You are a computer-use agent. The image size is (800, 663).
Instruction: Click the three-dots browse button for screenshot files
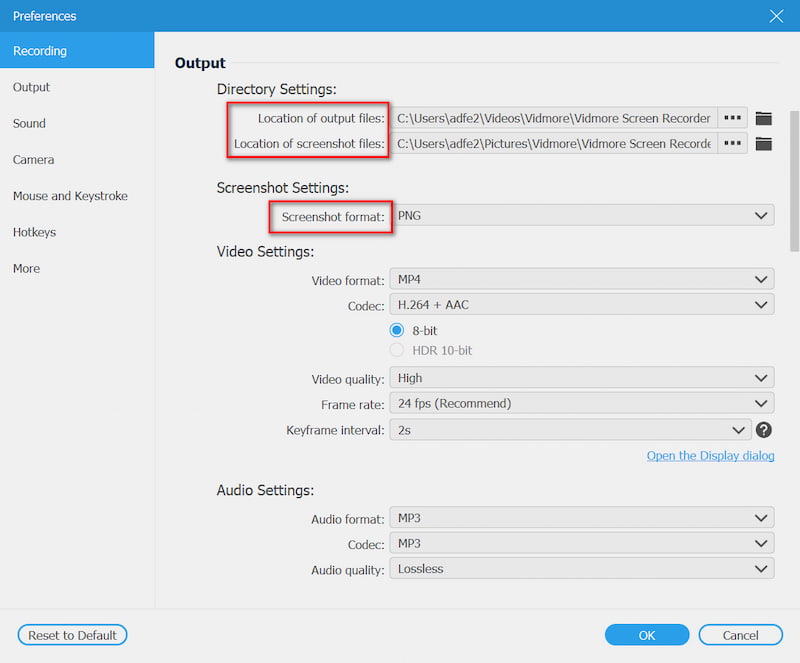(733, 144)
